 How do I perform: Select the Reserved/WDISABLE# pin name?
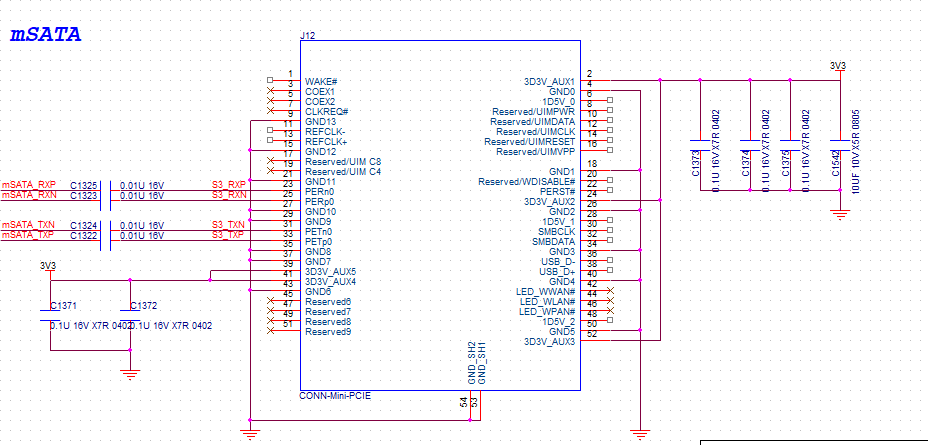(x=527, y=182)
